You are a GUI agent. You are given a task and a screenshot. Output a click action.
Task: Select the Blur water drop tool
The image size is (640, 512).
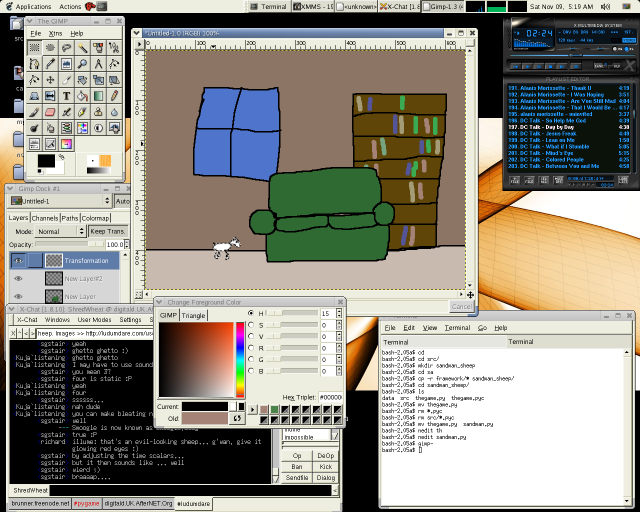[114, 111]
